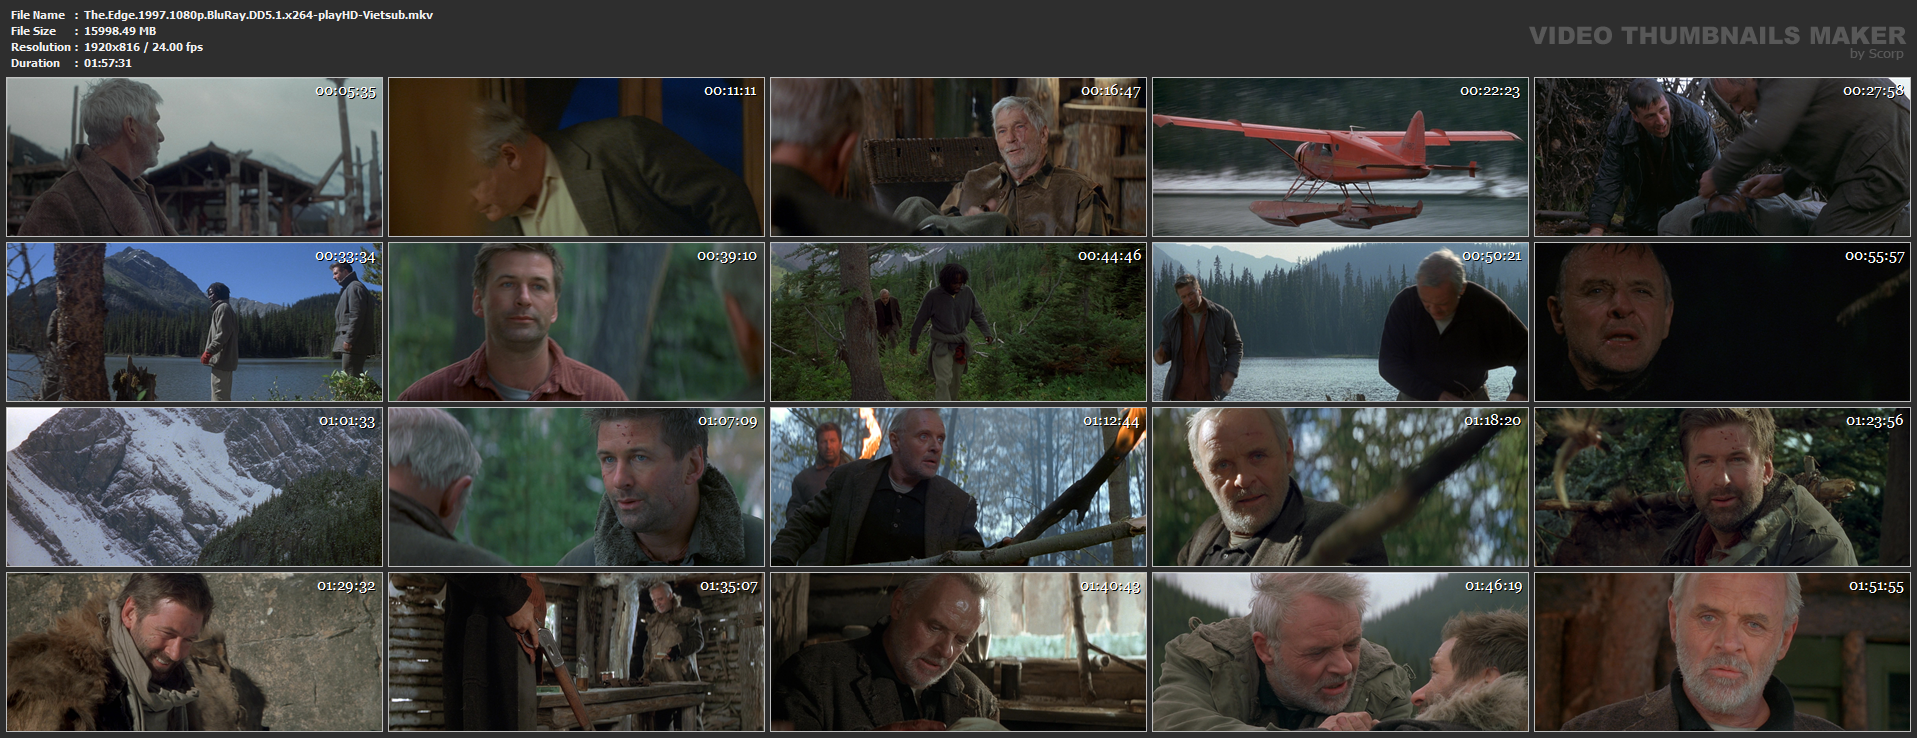This screenshot has height=738, width=1917.
Task: Select the cabin thumbnail at 01:35:07
Action: point(576,652)
